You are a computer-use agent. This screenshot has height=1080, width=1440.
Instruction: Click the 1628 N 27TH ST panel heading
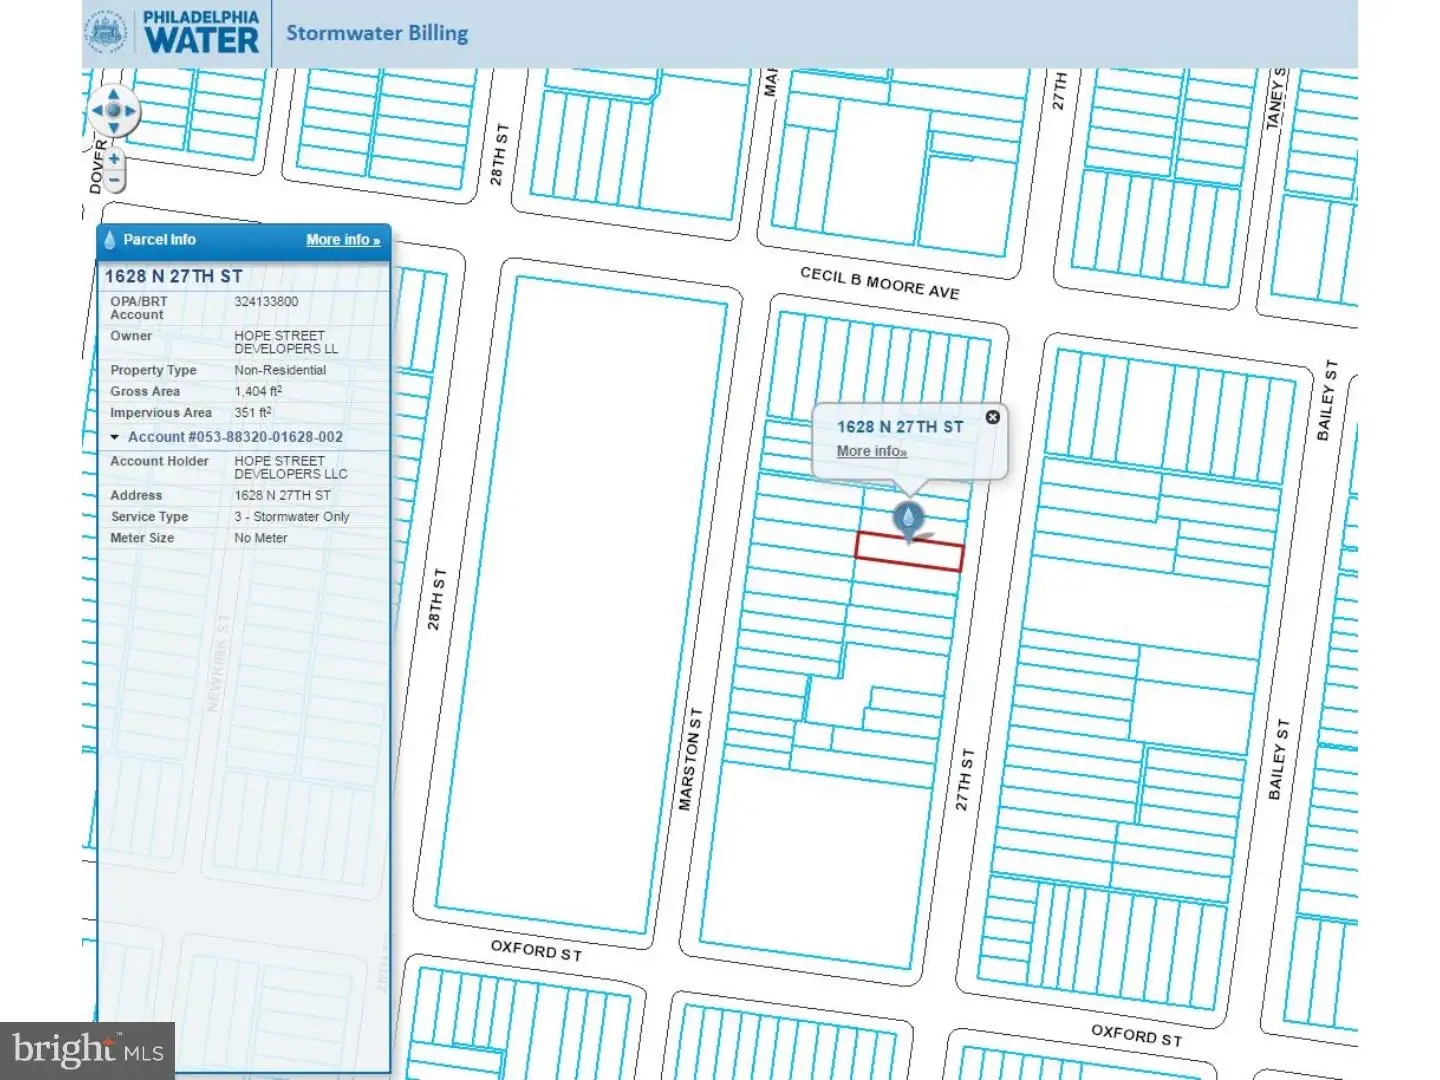pos(173,276)
